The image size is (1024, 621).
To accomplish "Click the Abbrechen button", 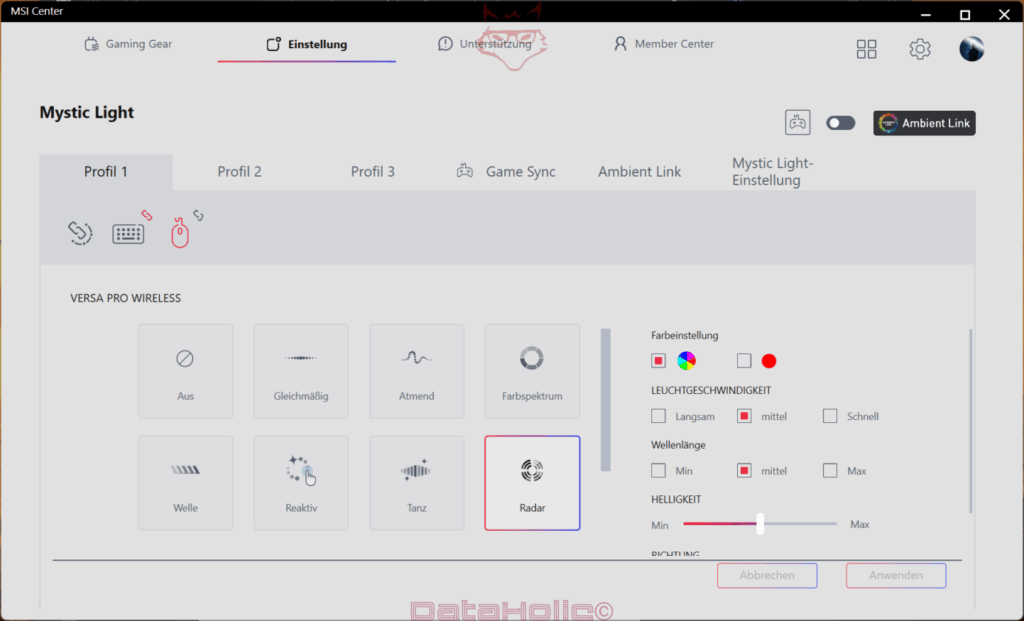I will pos(767,575).
